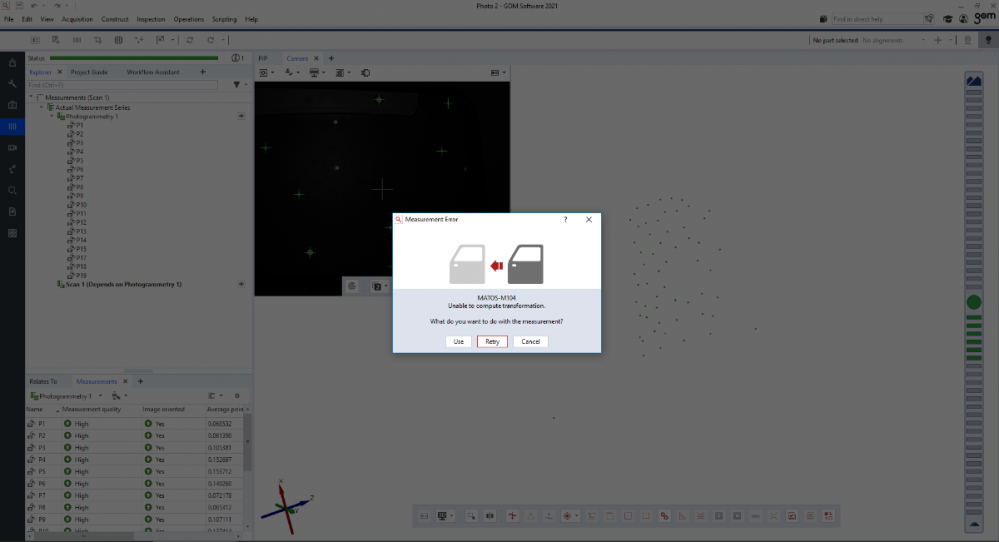Select the highlighted barcode workspace icon in sidebar
The image size is (999, 542).
tap(12, 126)
